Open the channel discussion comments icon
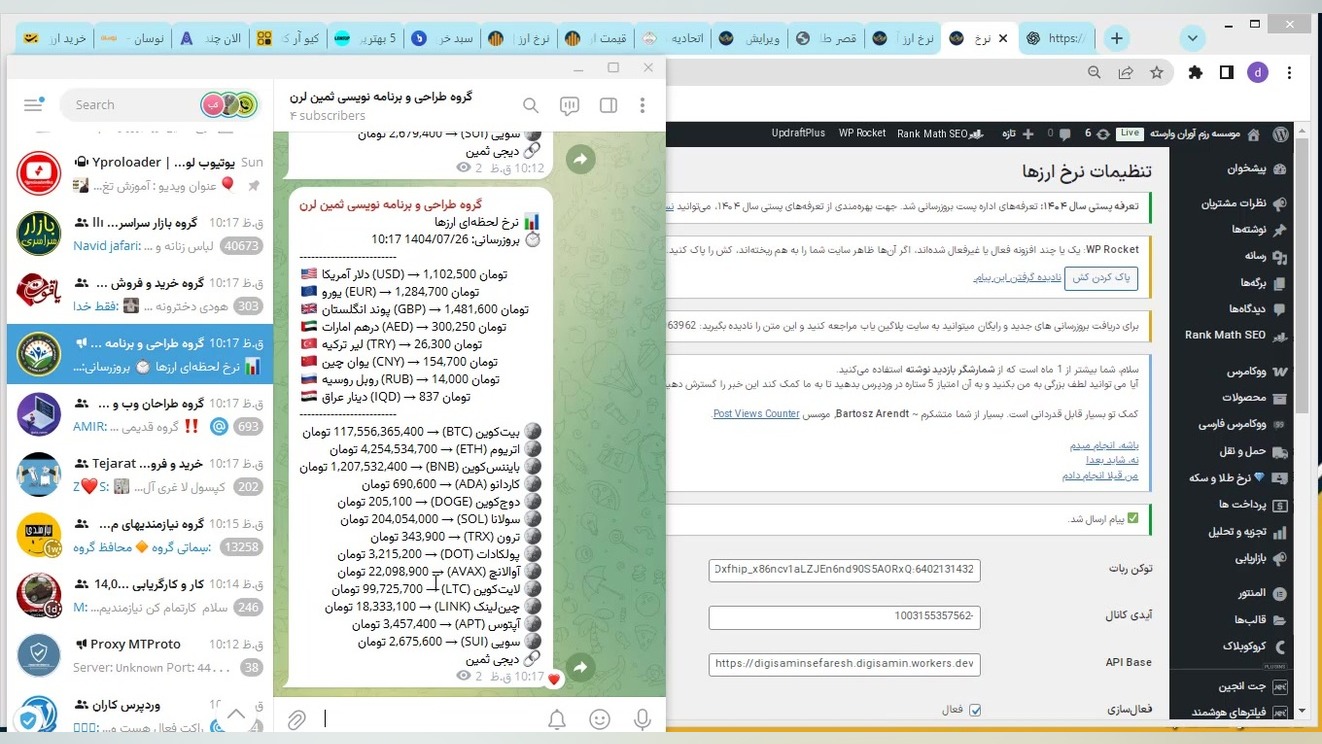This screenshot has height=744, width=1322. [x=570, y=106]
